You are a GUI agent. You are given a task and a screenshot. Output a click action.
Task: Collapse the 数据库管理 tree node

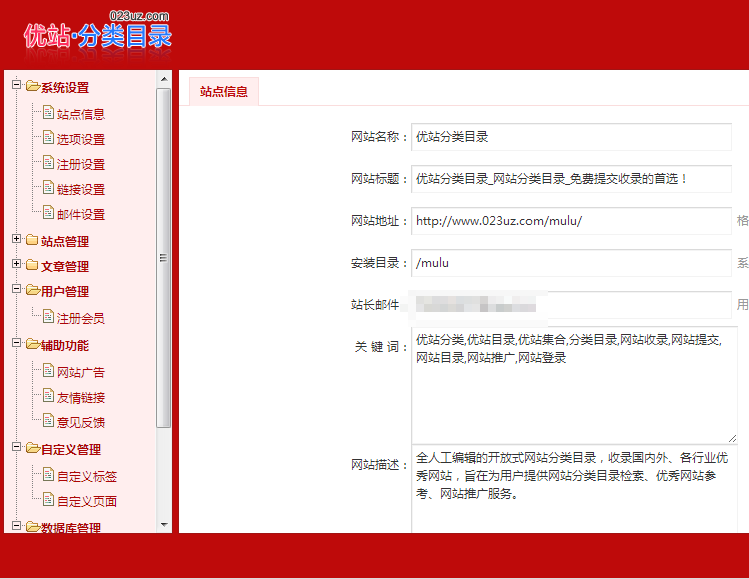coord(17,525)
